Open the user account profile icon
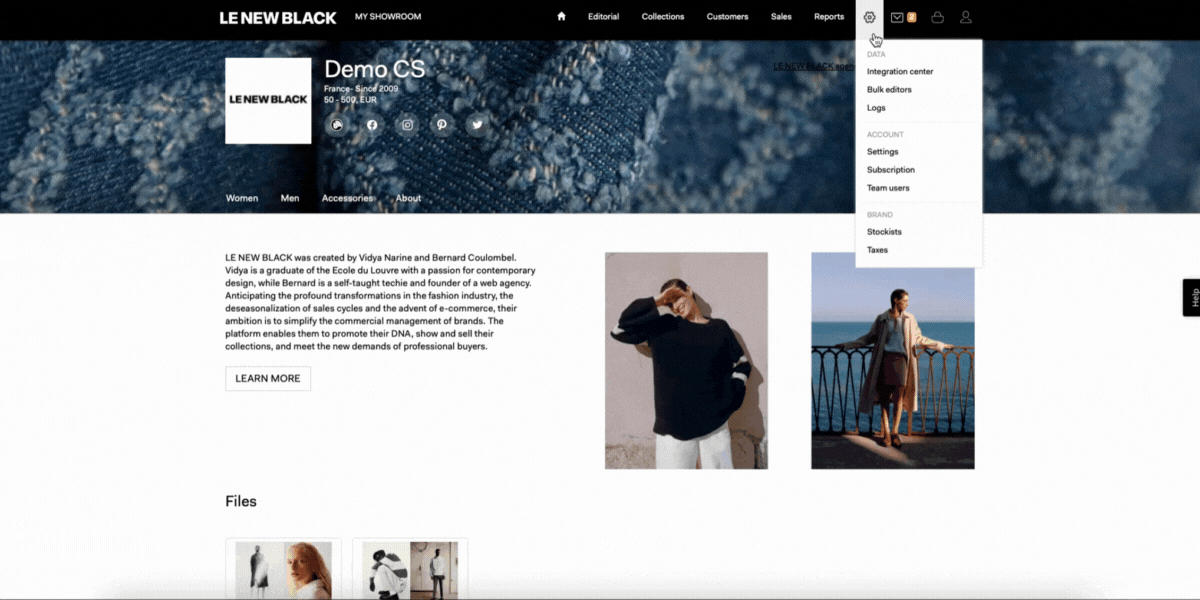The image size is (1200, 600). click(x=965, y=17)
